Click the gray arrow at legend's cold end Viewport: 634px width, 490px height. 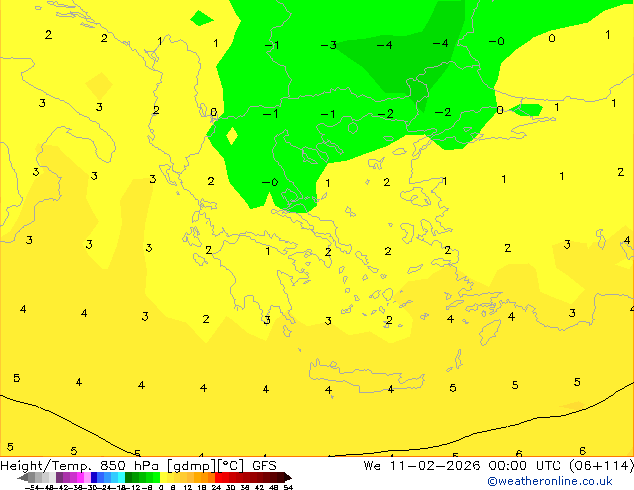[23, 478]
